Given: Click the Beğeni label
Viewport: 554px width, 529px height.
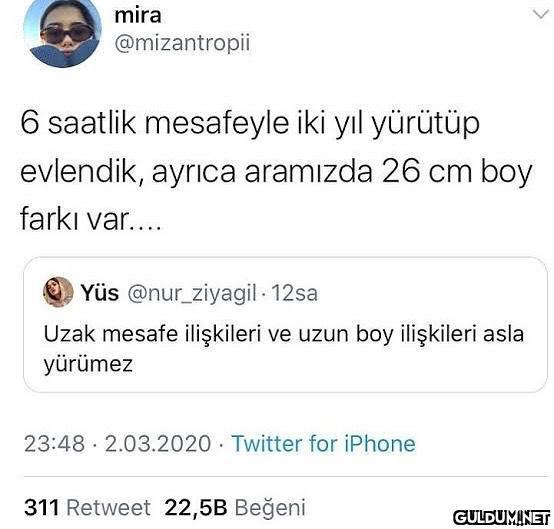Looking at the screenshot, I should (x=270, y=508).
